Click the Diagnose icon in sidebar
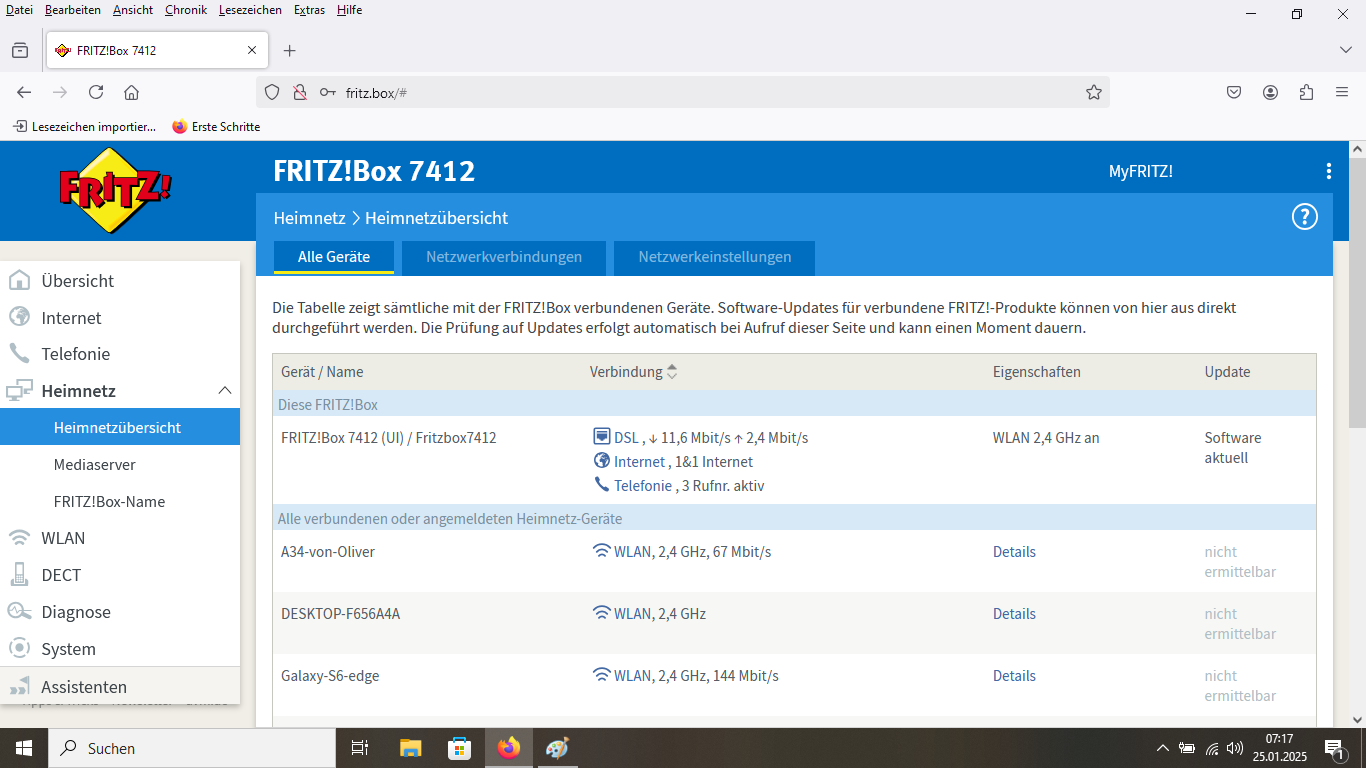1366x768 pixels. tap(19, 611)
